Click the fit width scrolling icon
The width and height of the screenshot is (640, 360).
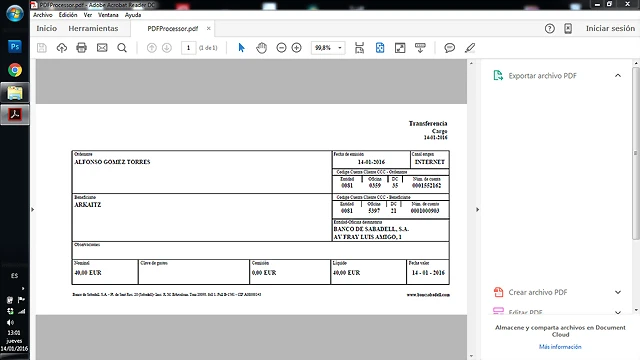pyautogui.click(x=359, y=48)
